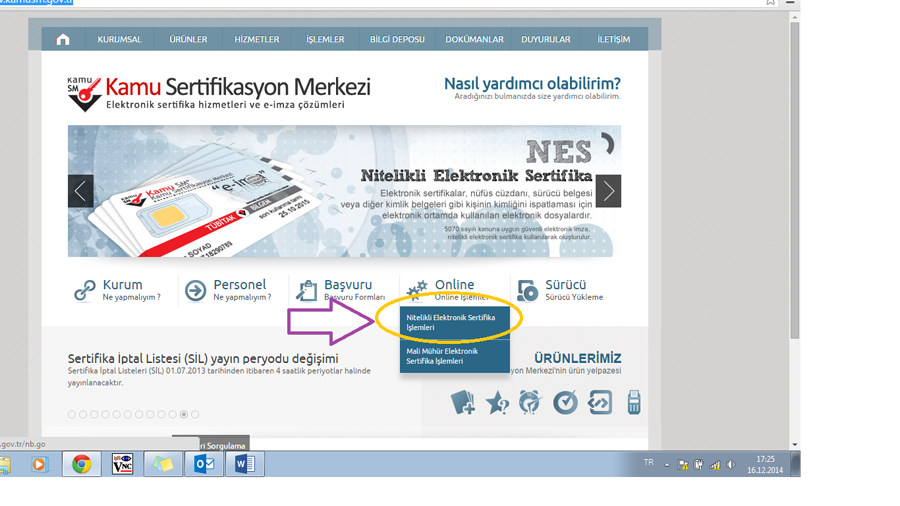Viewport: 900px width, 506px height.
Task: Open Windows Media Player from taskbar
Action: pos(39,464)
